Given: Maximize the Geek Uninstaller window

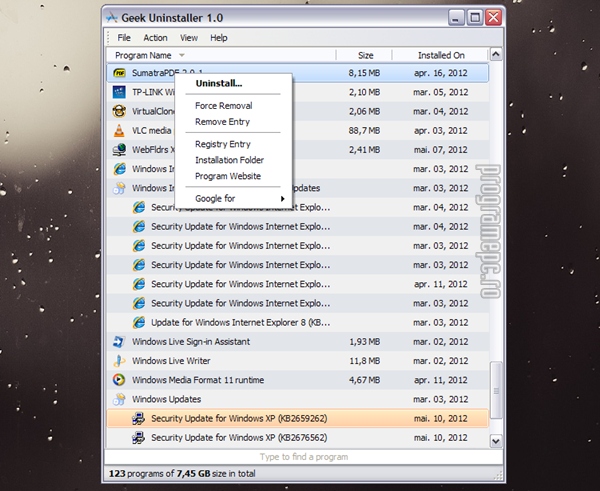Looking at the screenshot, I should point(474,18).
